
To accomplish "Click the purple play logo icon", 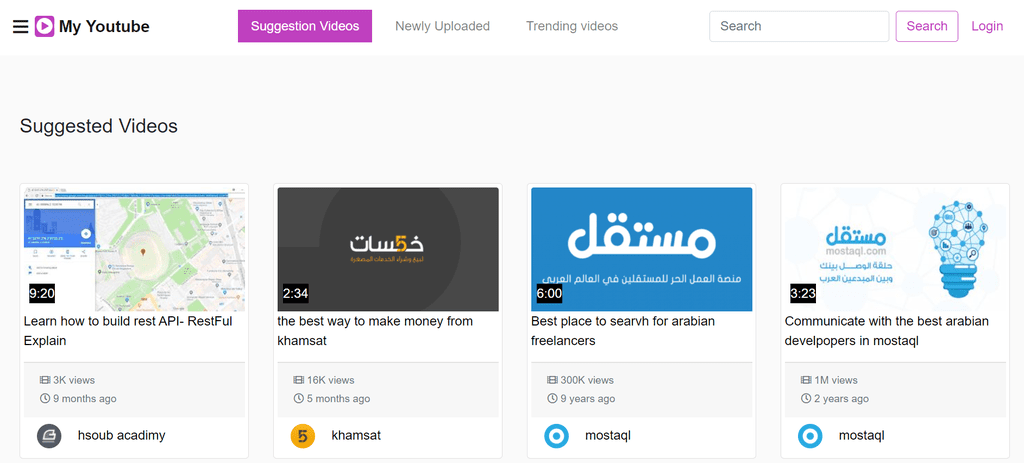I will [x=44, y=26].
